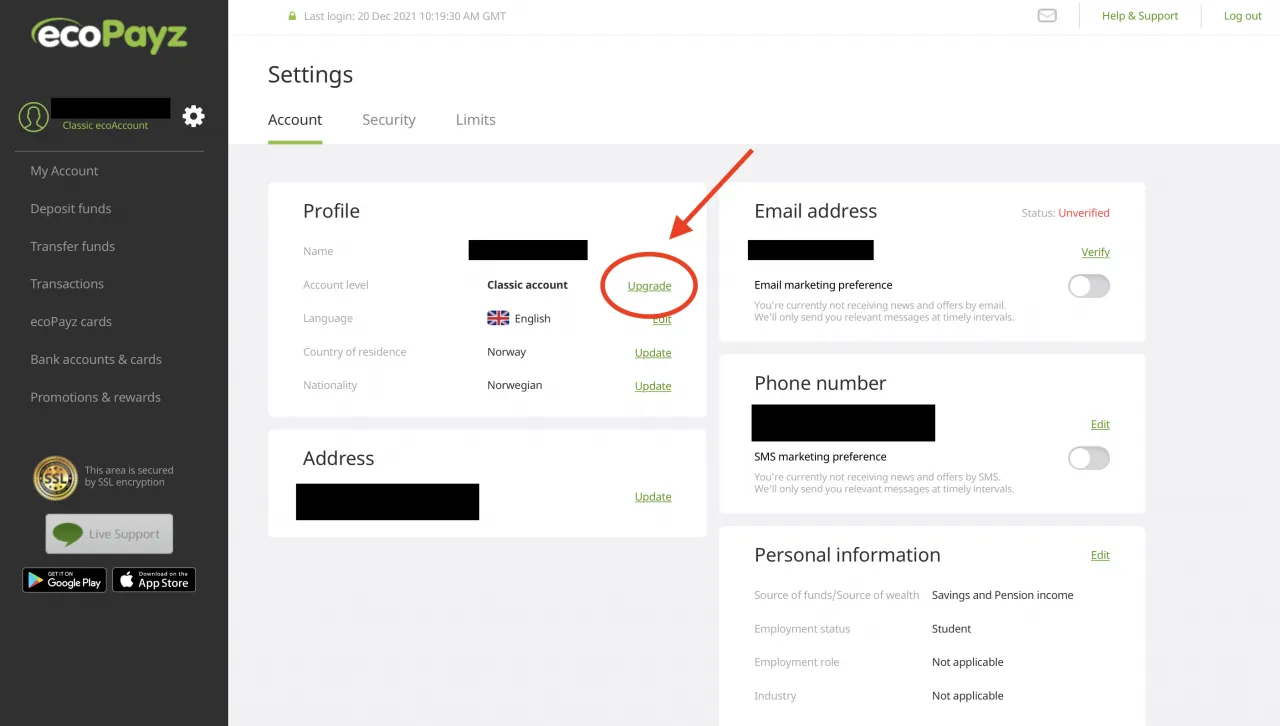Screen dimensions: 1280x726
Task: Click the ecoPayz logo
Action: [x=109, y=37]
